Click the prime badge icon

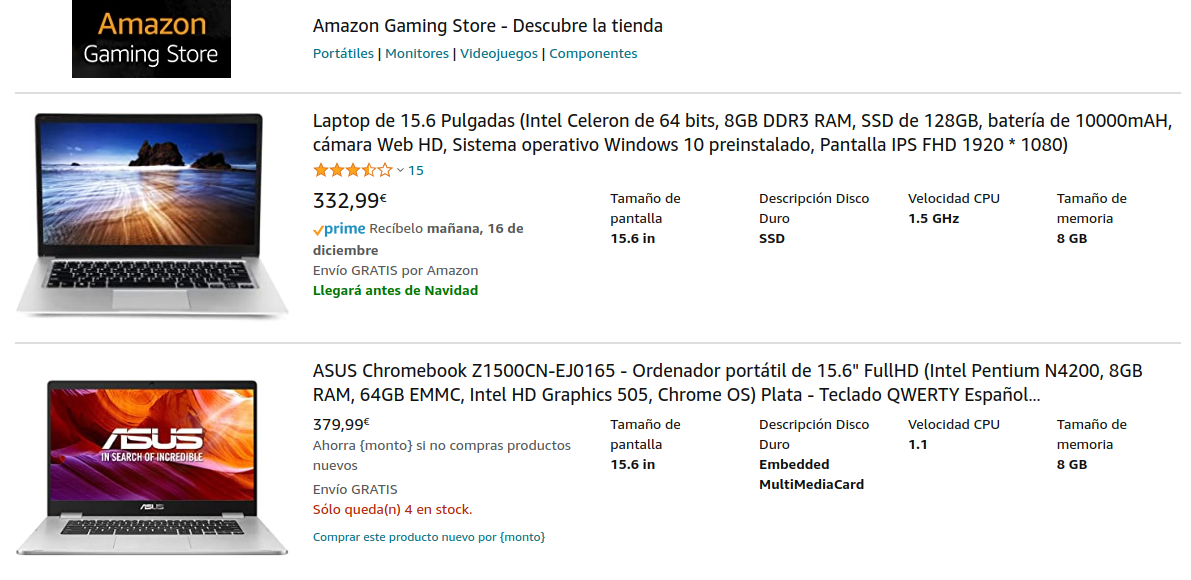point(339,229)
